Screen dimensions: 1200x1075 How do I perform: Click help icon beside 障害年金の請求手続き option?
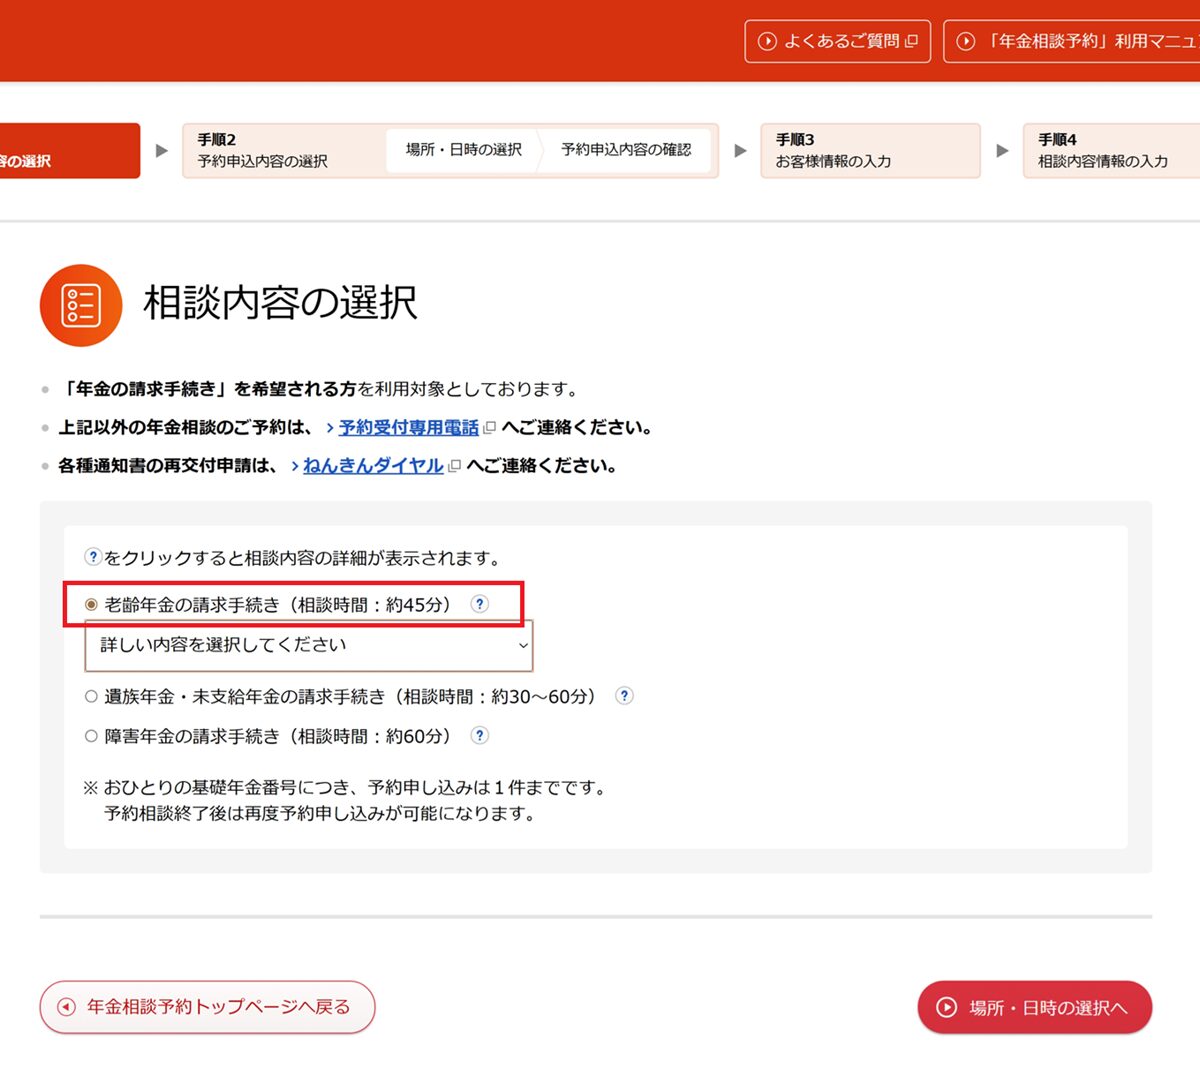480,736
